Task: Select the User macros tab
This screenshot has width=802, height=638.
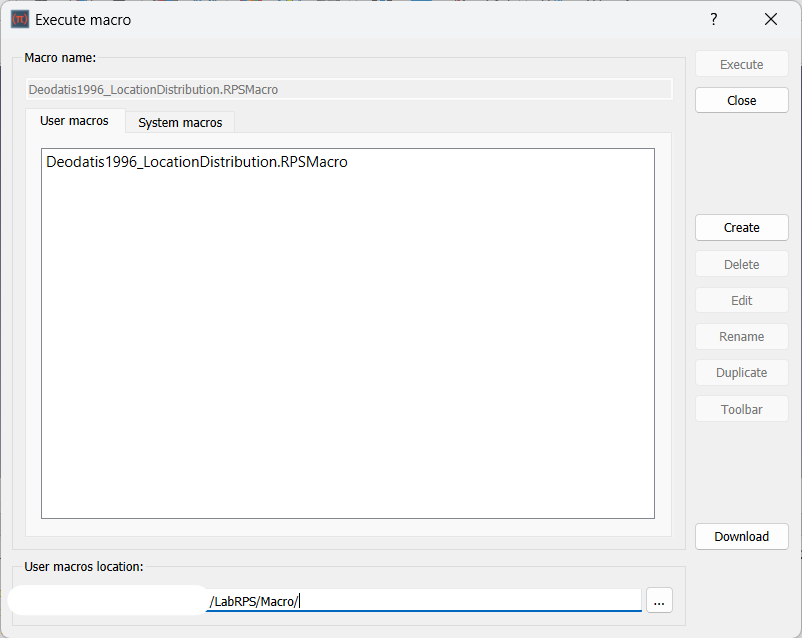Action: (x=74, y=121)
